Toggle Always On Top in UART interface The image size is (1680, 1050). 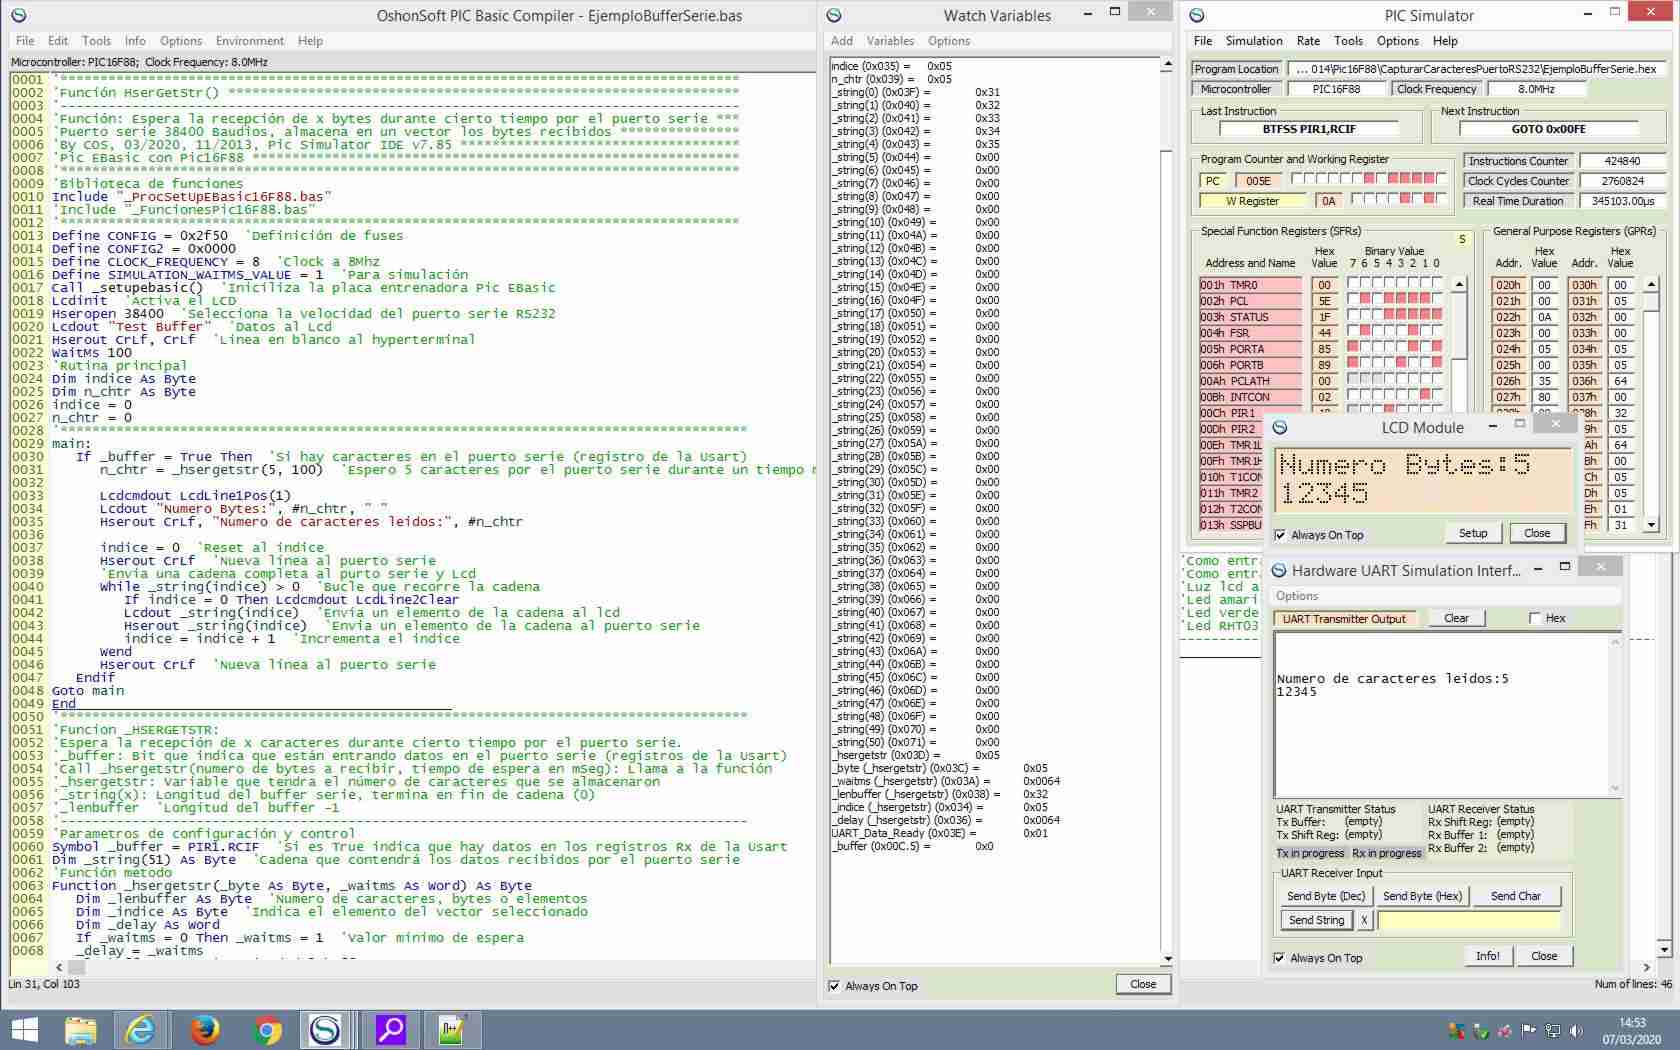[1279, 958]
